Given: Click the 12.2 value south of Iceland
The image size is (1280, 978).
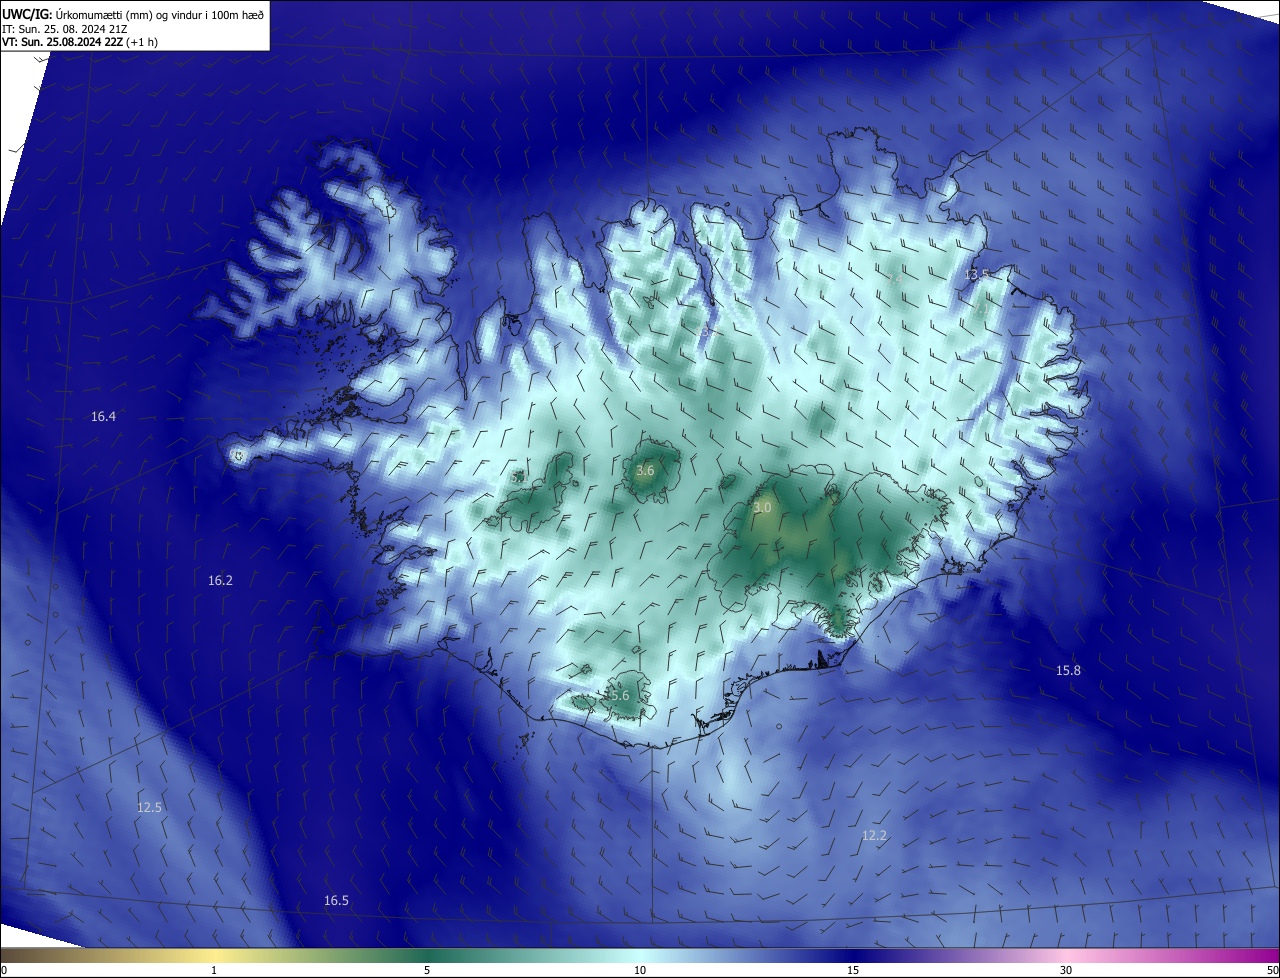Looking at the screenshot, I should 874,835.
